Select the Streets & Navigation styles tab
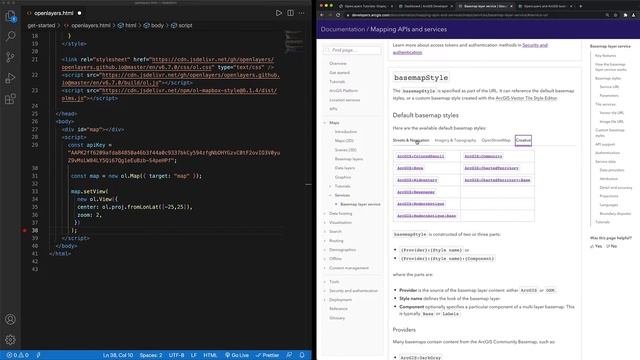 tap(411, 140)
